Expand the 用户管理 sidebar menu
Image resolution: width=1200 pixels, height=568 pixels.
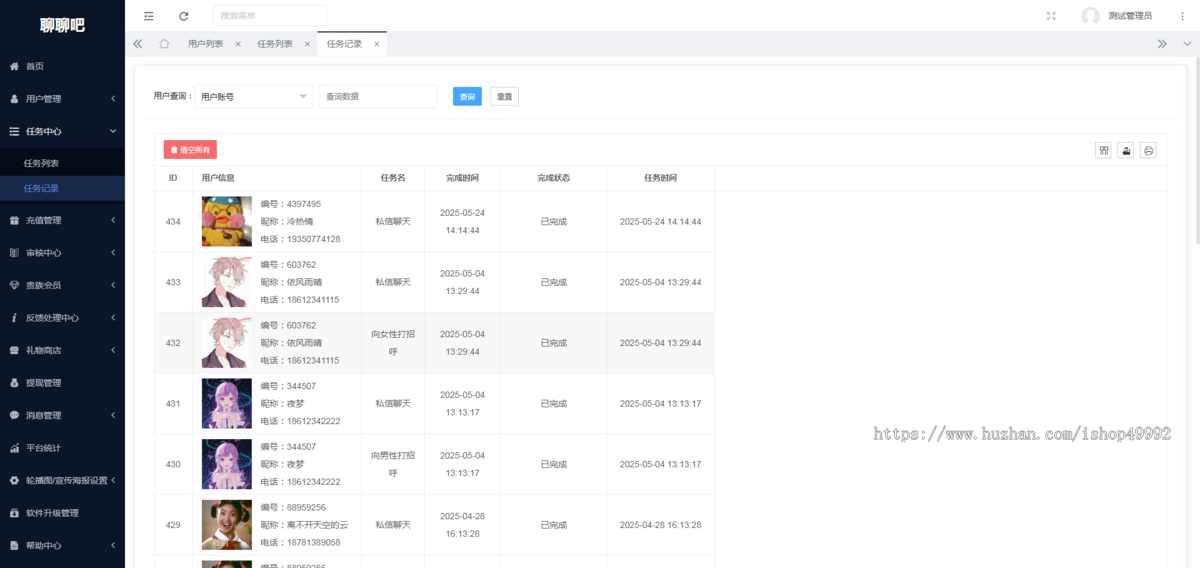[x=62, y=99]
